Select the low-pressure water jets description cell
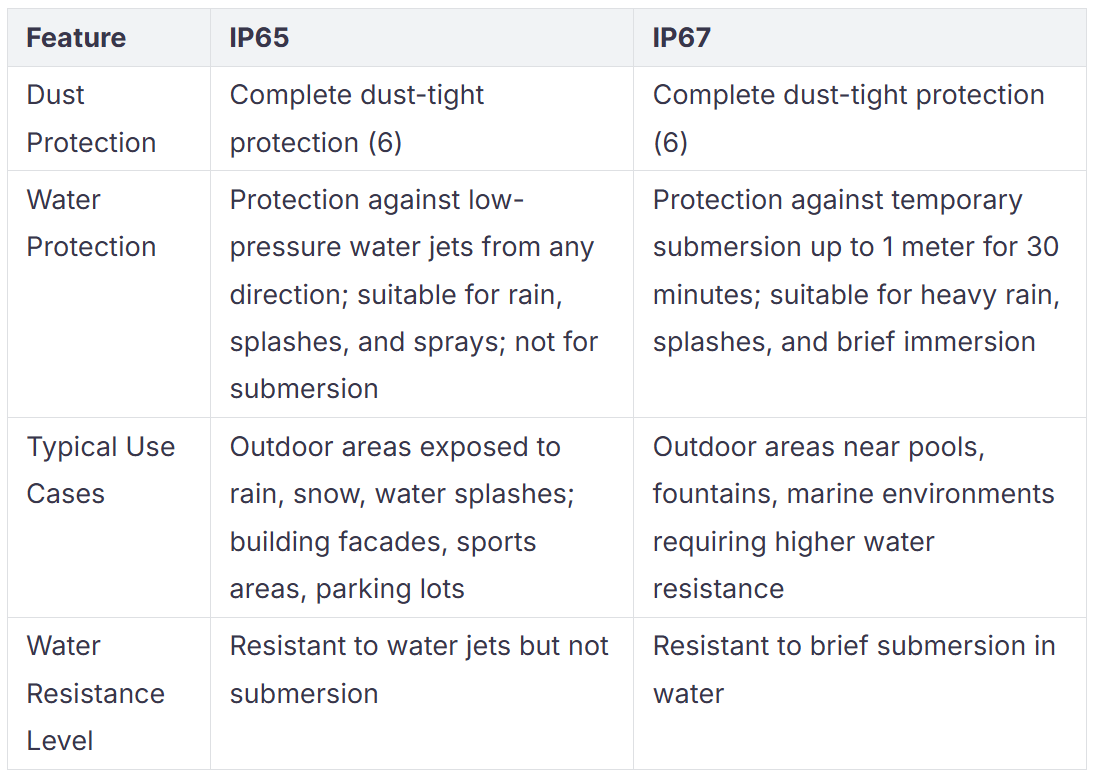The image size is (1099, 783). 413,294
